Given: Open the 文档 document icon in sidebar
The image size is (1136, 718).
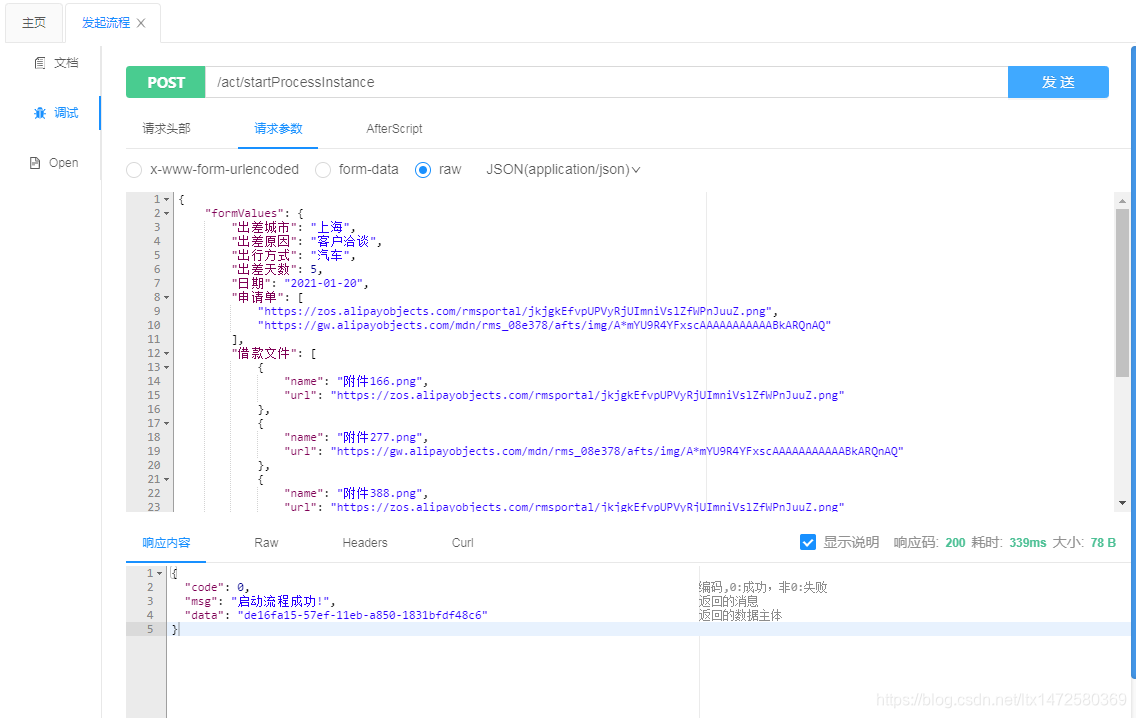Looking at the screenshot, I should [38, 62].
